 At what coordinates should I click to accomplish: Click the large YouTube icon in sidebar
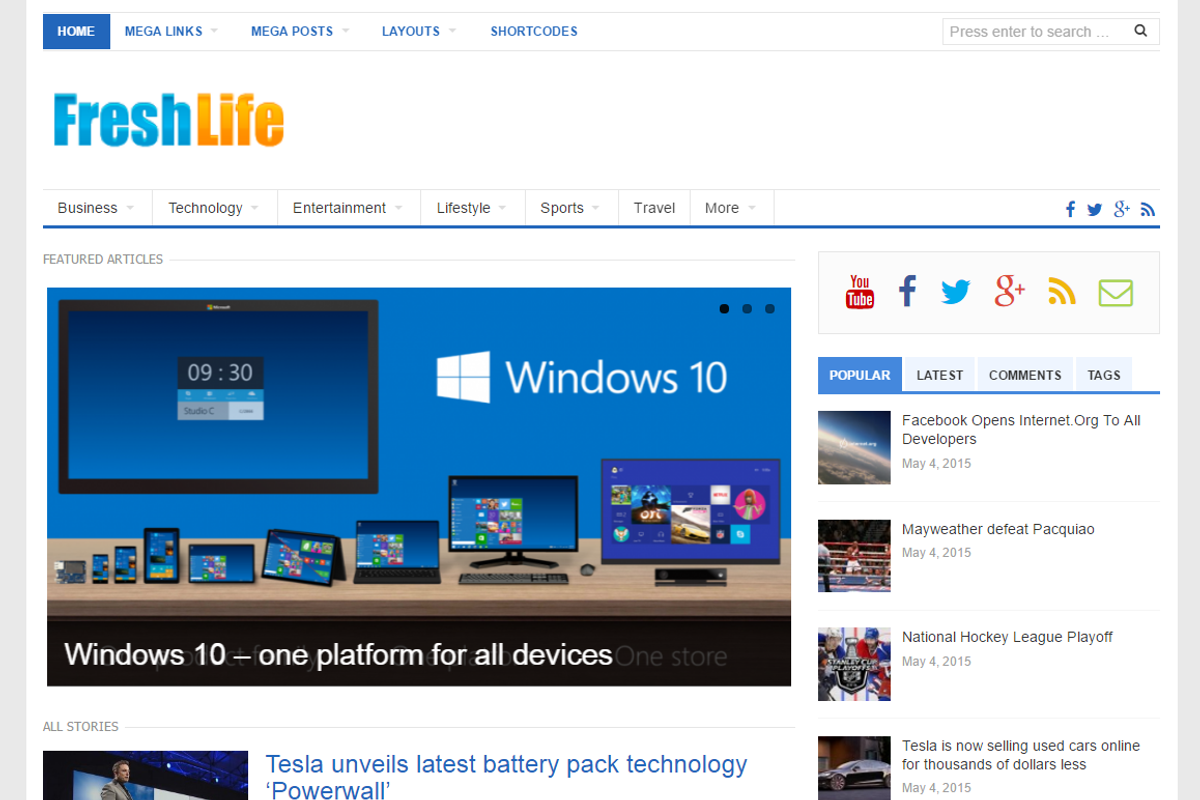coord(860,292)
